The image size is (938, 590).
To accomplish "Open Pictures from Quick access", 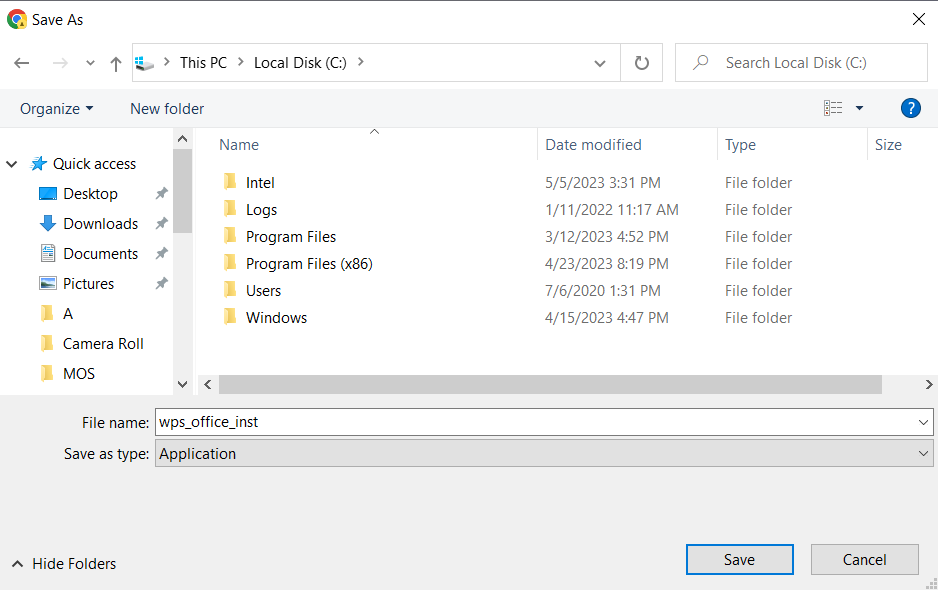I will [x=92, y=283].
